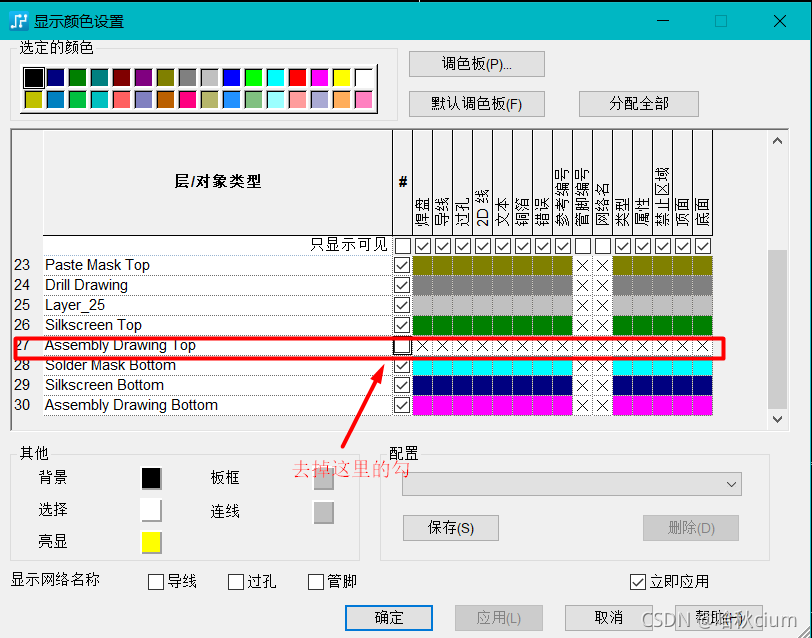The width and height of the screenshot is (812, 638).
Task: Click Silkscreen Bottom 过孔 navy color cell
Action: pyautogui.click(x=462, y=385)
